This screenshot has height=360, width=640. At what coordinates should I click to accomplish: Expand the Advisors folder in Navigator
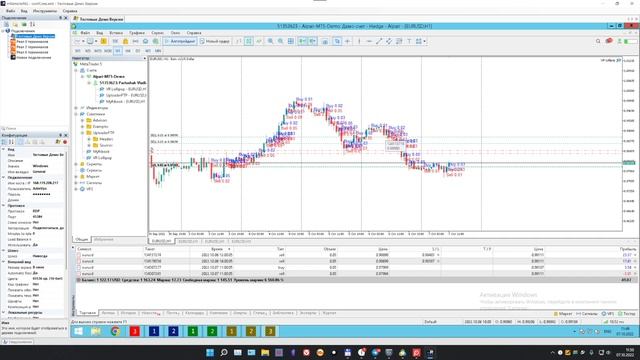82,120
